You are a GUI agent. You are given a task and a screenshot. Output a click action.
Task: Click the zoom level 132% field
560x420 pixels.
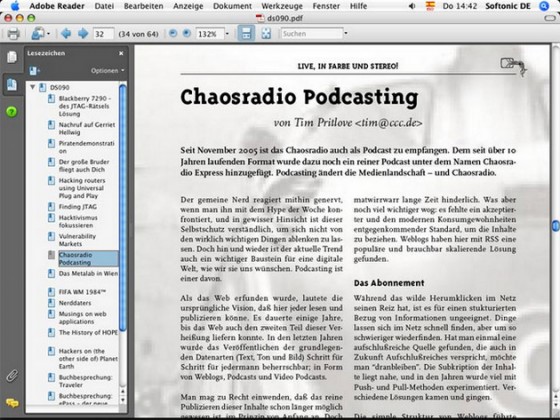tap(210, 34)
